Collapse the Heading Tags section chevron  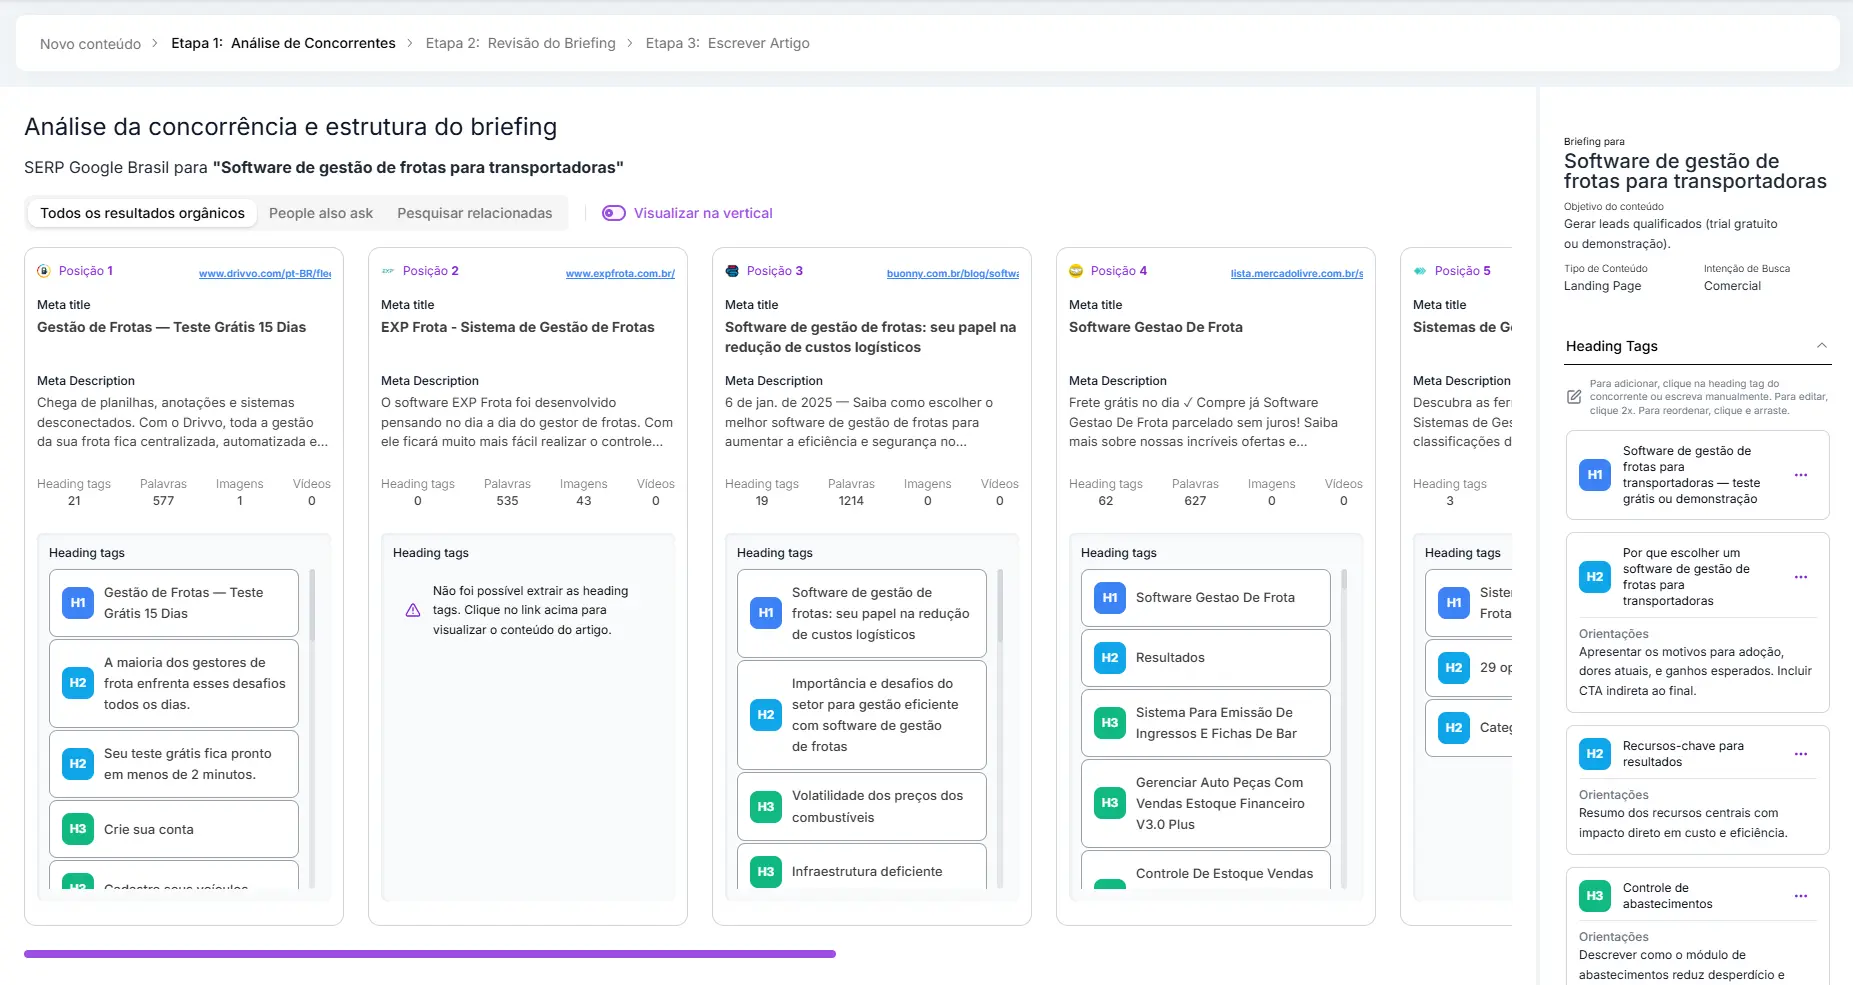click(1821, 346)
